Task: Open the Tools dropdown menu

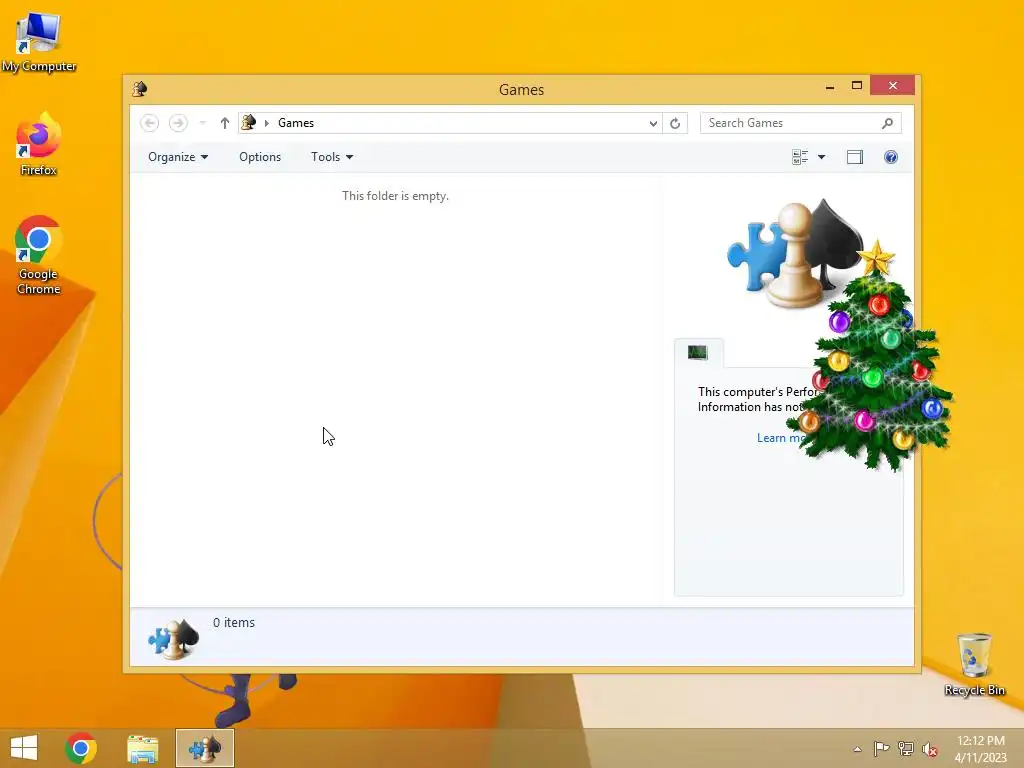Action: (x=332, y=157)
